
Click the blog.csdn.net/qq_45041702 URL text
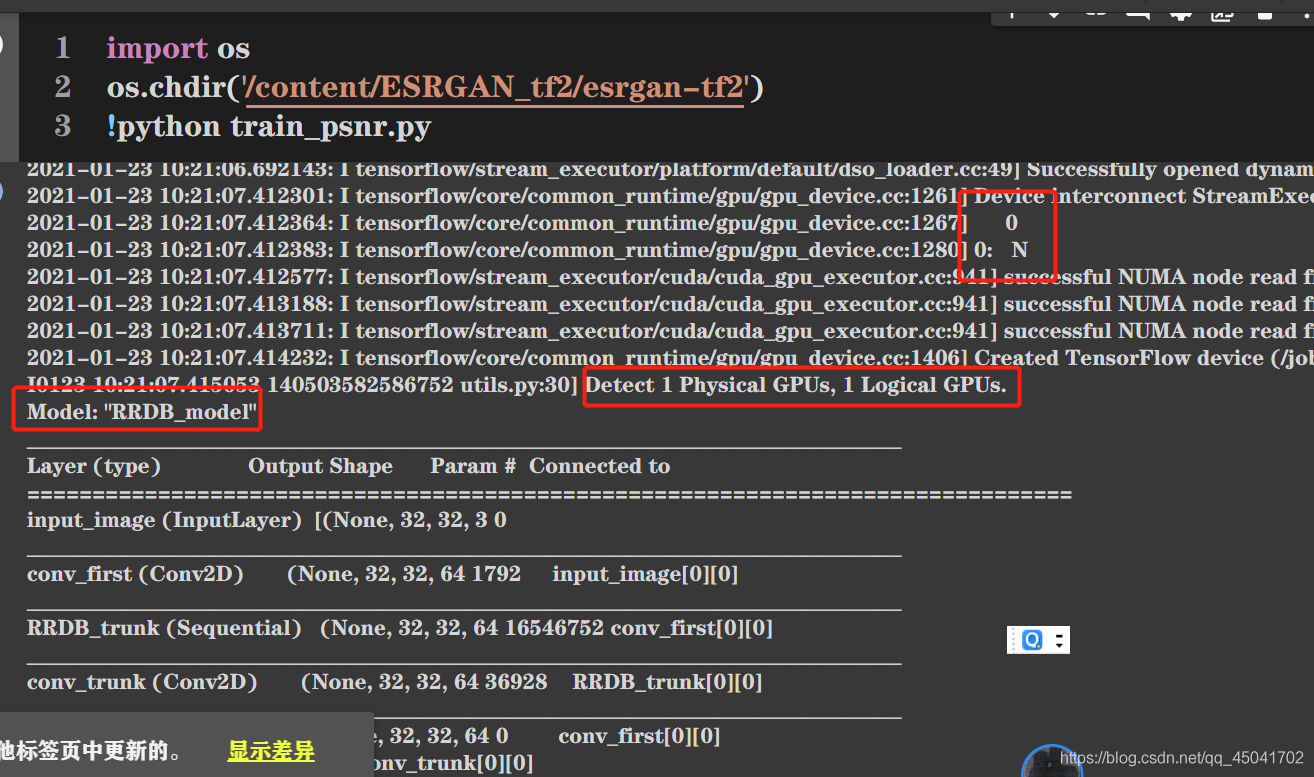1182,758
